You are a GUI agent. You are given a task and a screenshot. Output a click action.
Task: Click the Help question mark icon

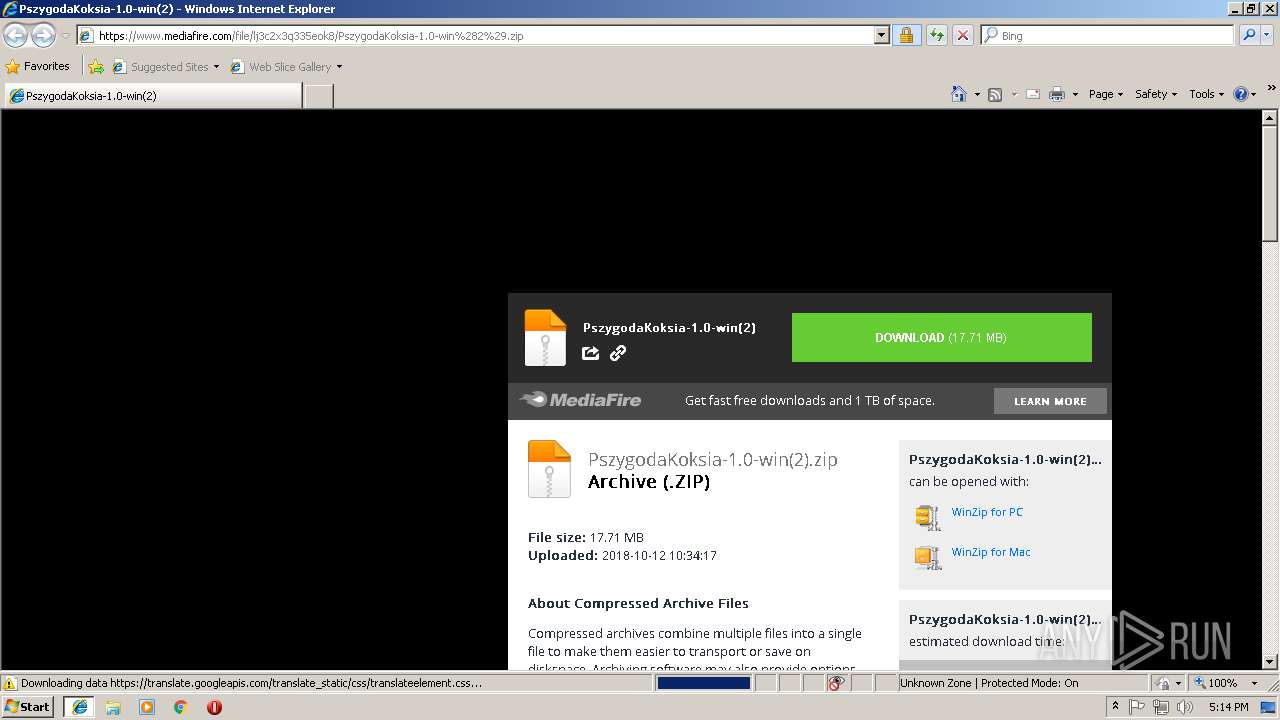tap(1241, 94)
